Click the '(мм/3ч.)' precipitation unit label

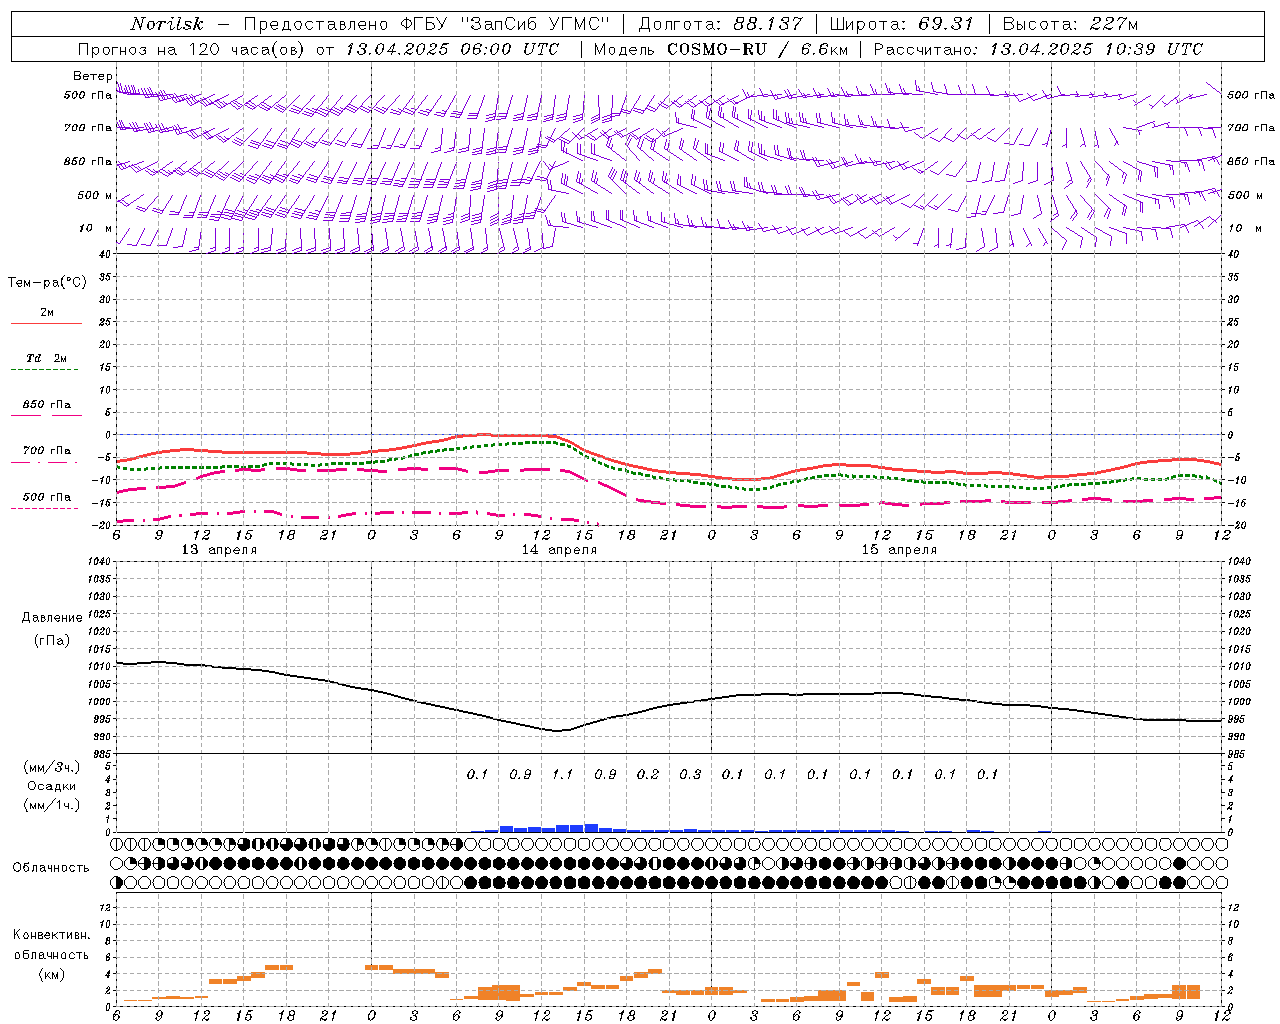click(52, 767)
